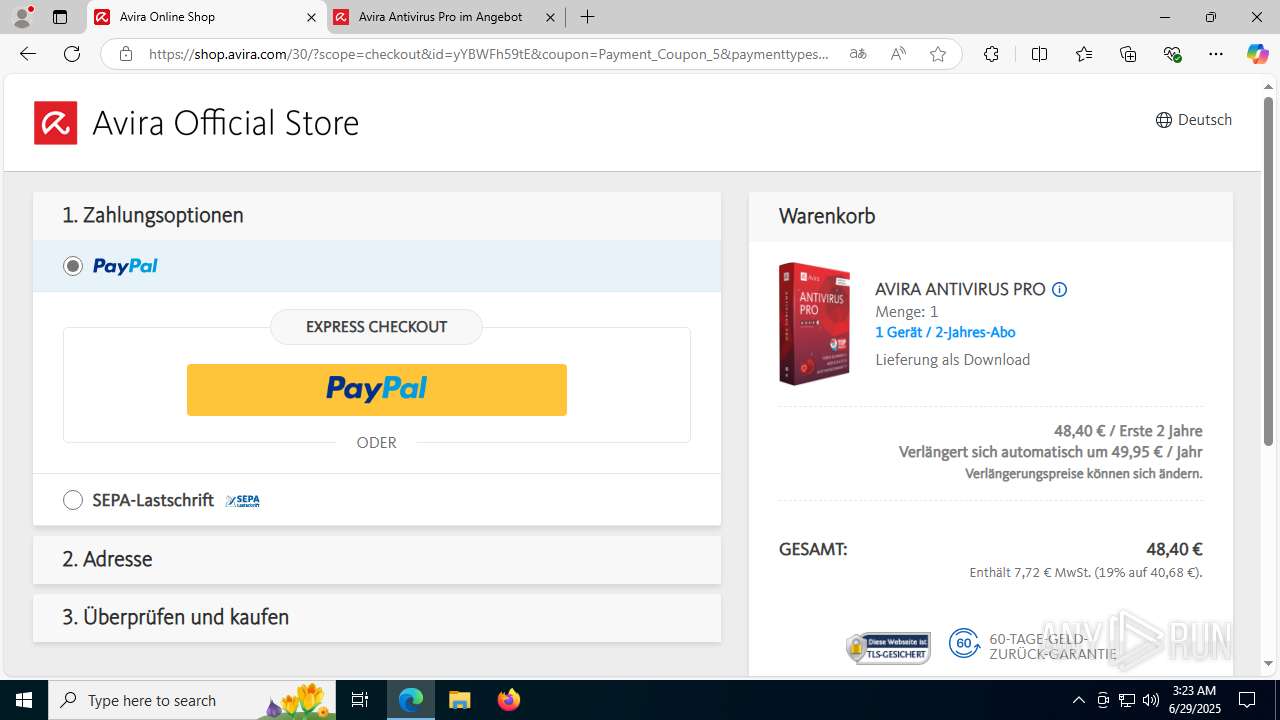Click the scroll down arrow of scrollbar
The image size is (1280, 720).
click(x=1269, y=664)
